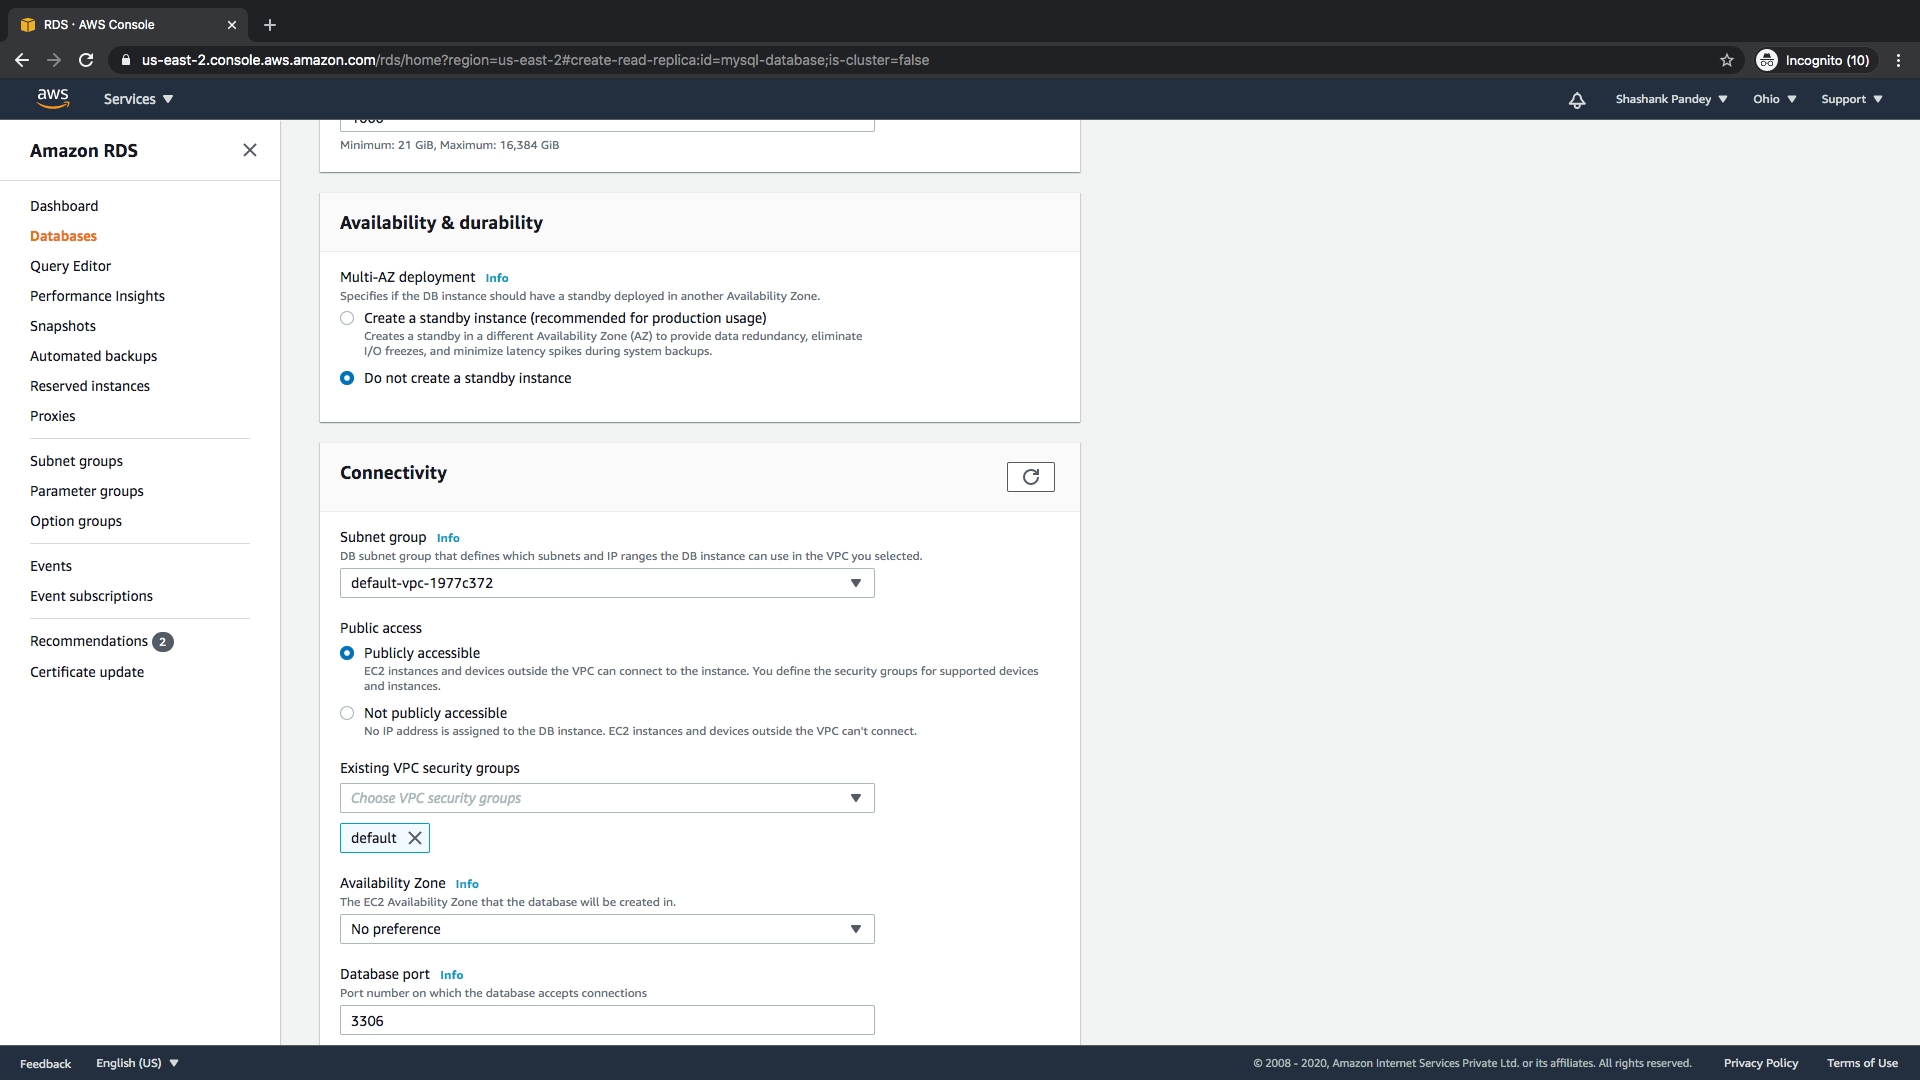Open the Ohio region menu

[1774, 99]
